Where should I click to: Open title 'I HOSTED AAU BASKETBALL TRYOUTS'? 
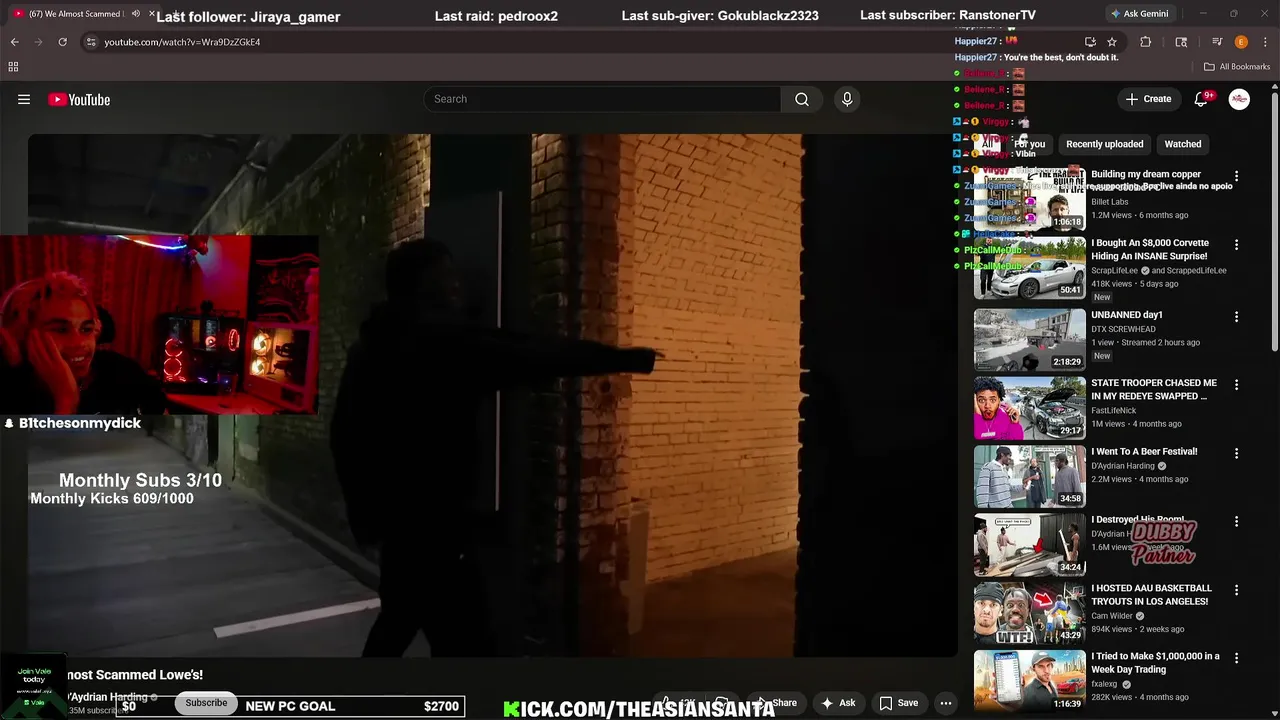click(x=1151, y=595)
